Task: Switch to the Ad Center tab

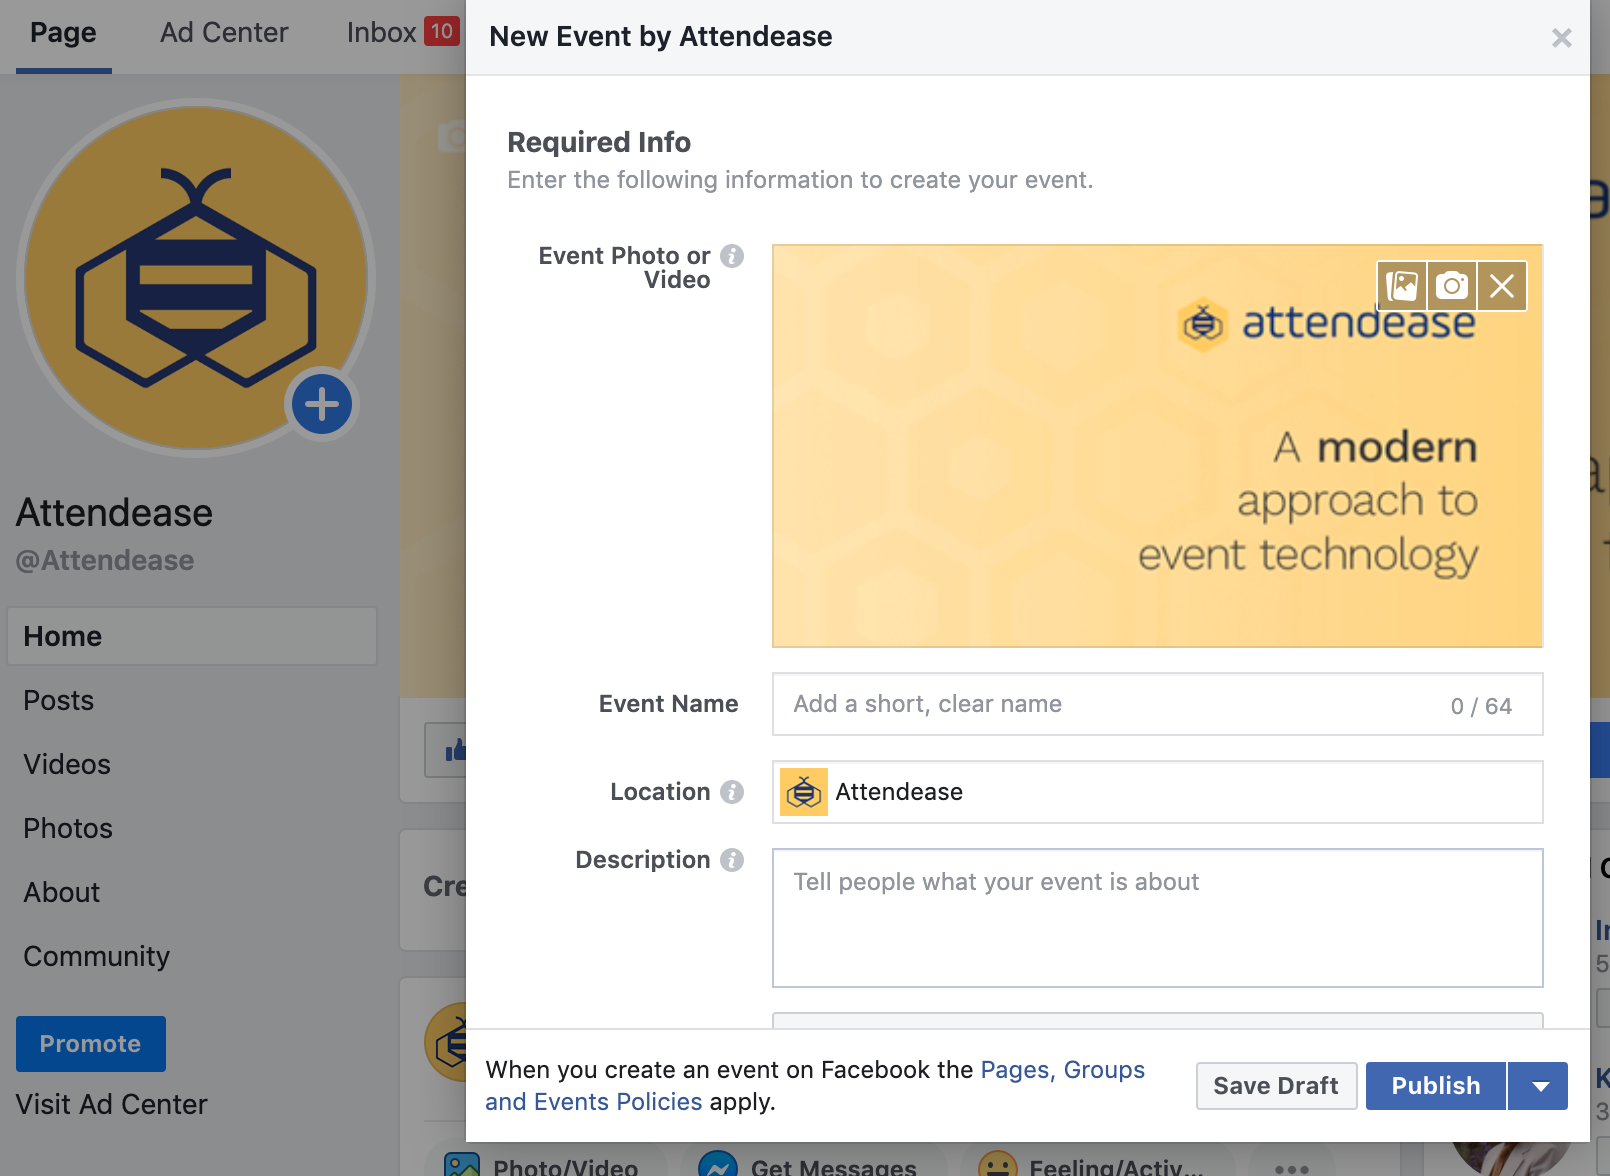Action: pyautogui.click(x=224, y=34)
